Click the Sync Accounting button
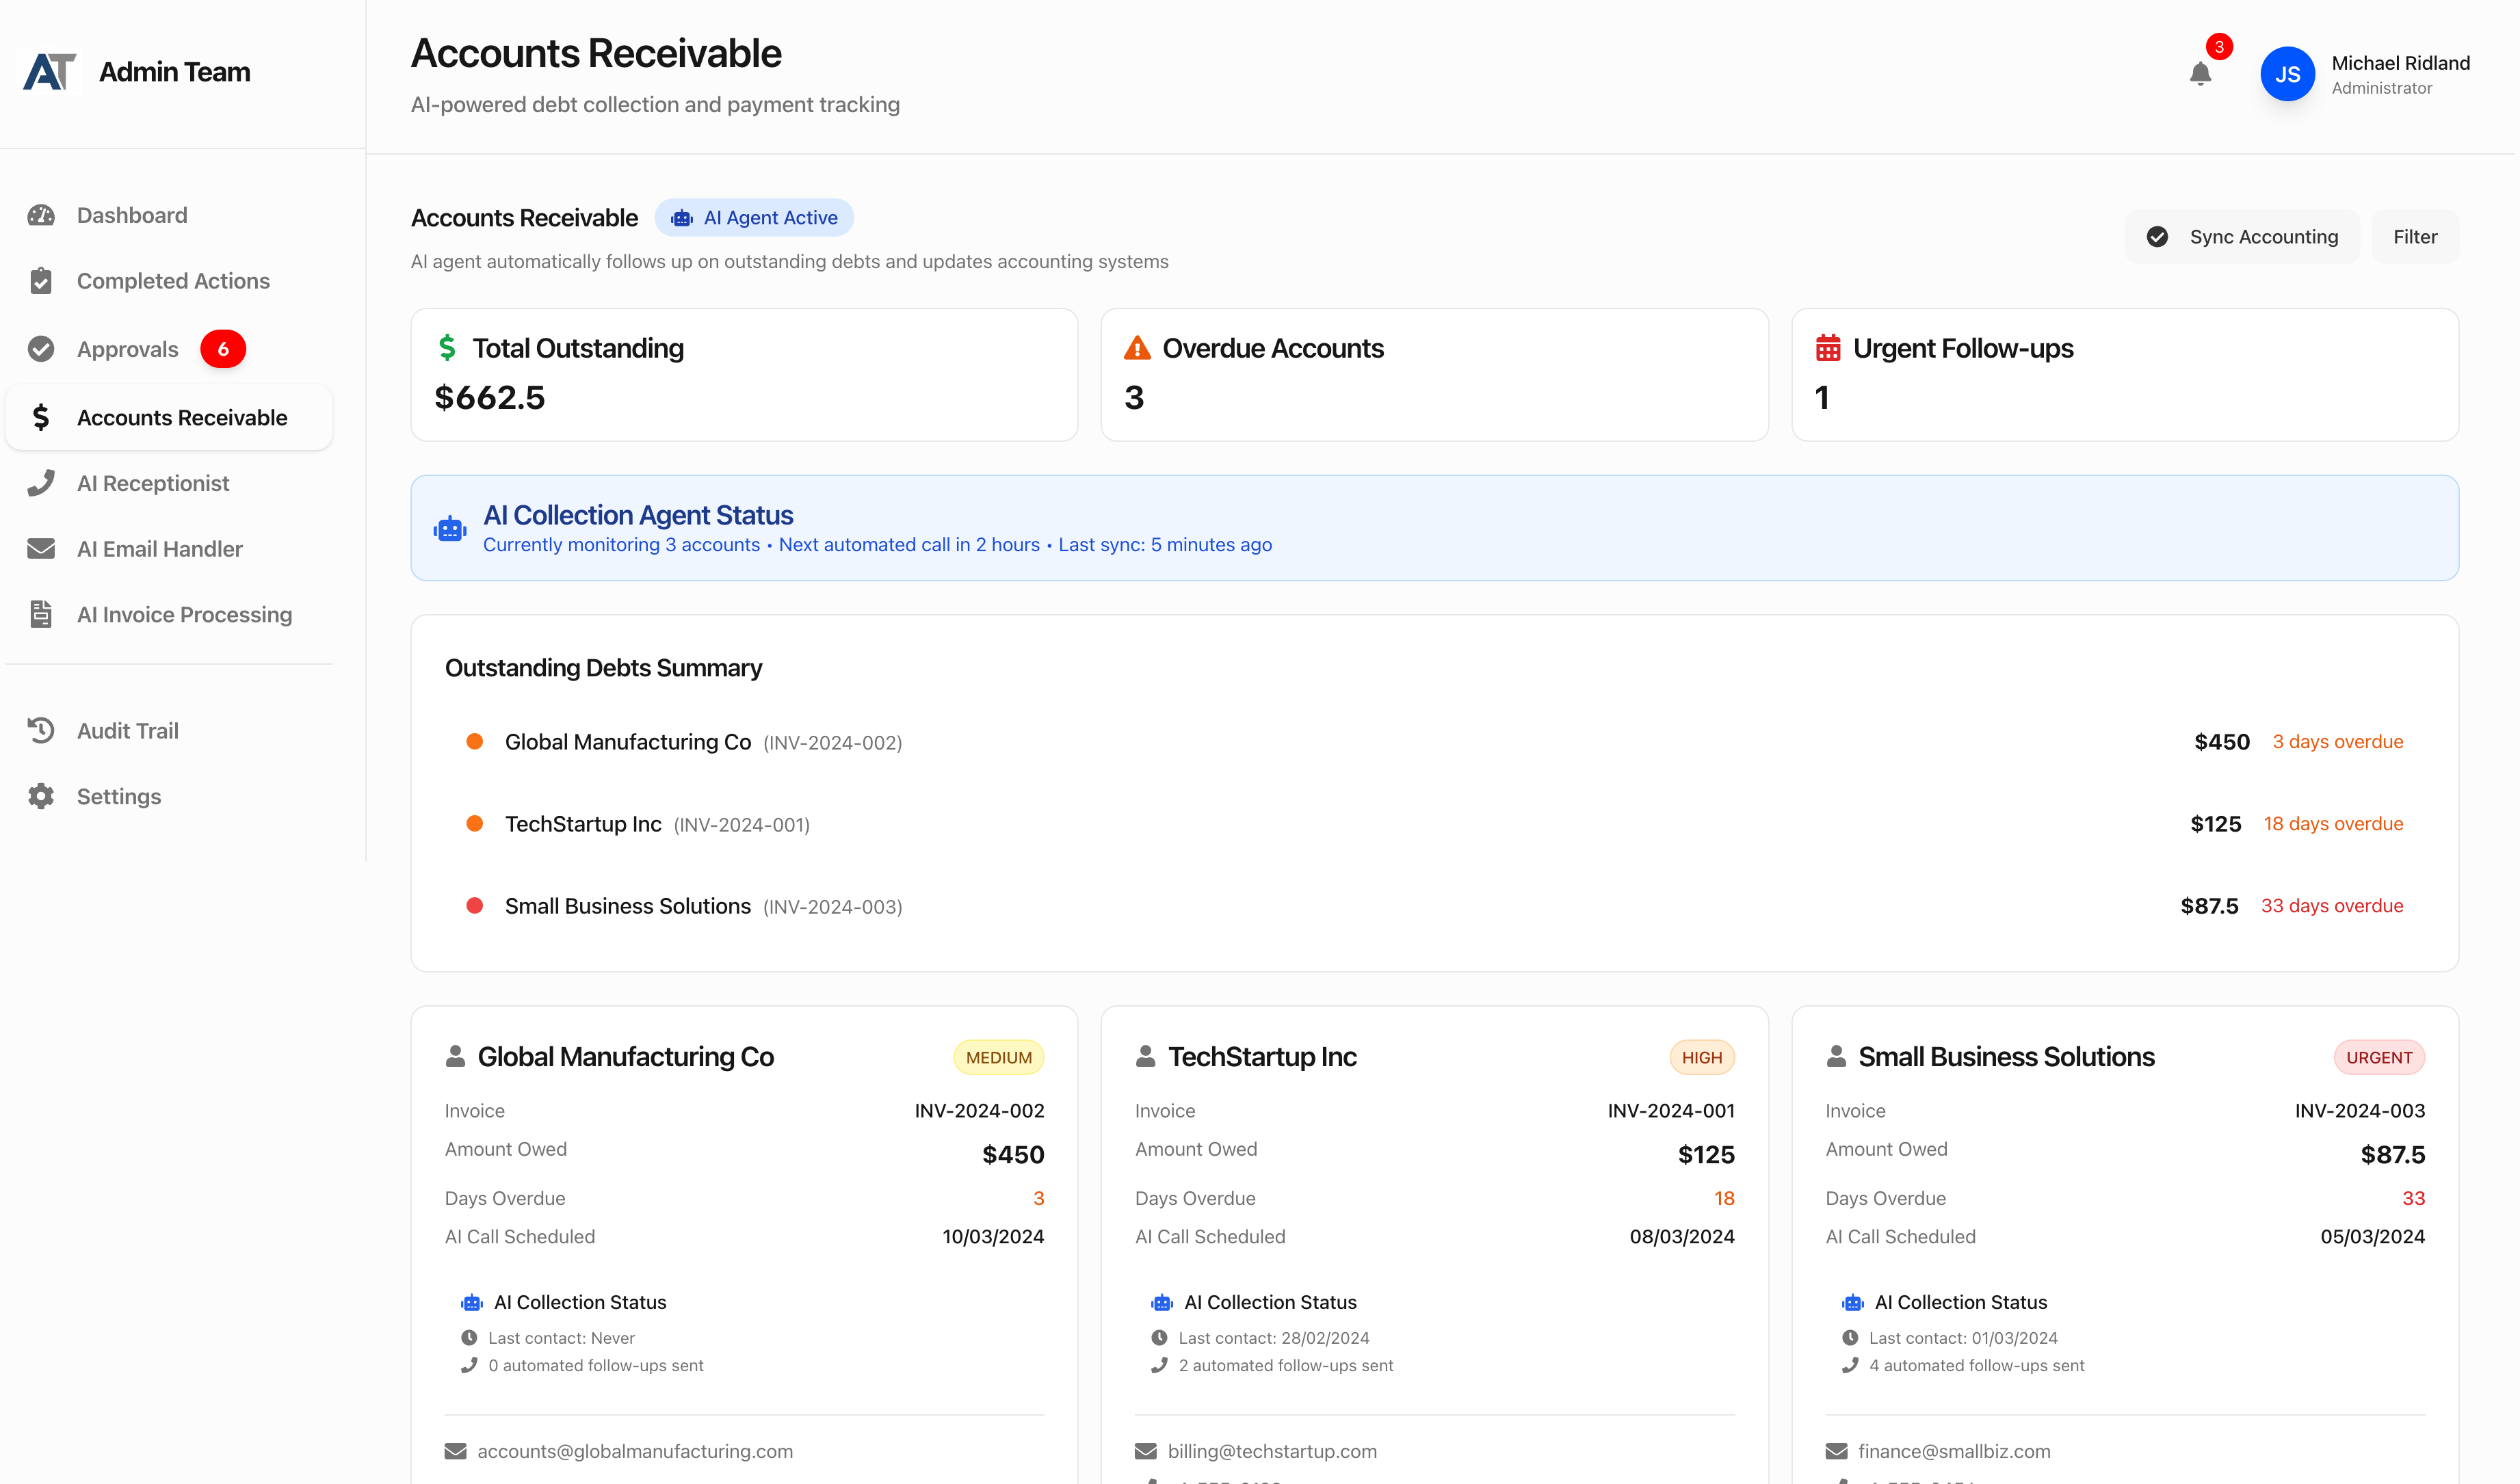Image resolution: width=2520 pixels, height=1484 pixels. pyautogui.click(x=2242, y=236)
